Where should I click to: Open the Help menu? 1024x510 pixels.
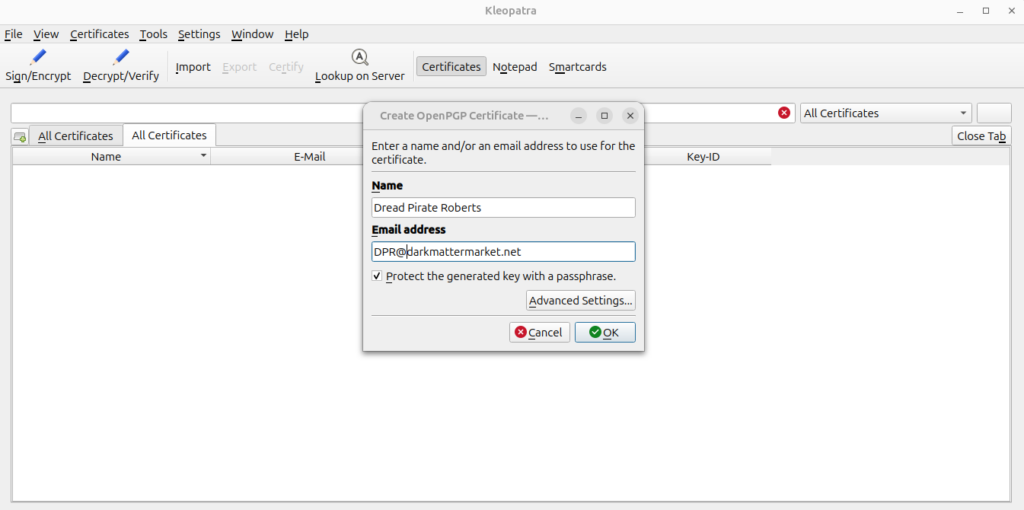(296, 34)
